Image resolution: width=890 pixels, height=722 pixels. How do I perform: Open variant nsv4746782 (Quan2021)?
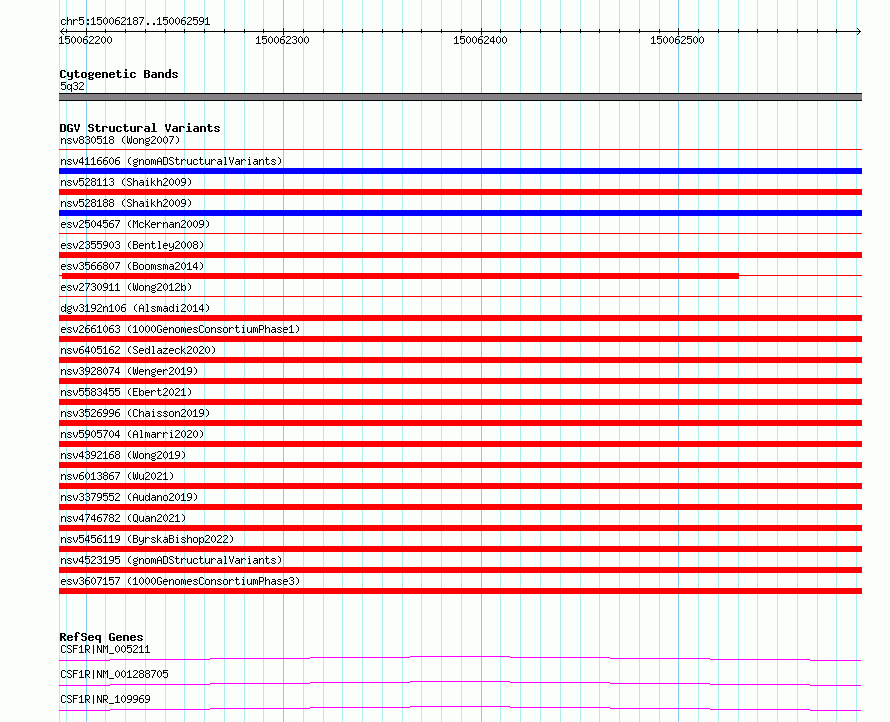[123, 518]
